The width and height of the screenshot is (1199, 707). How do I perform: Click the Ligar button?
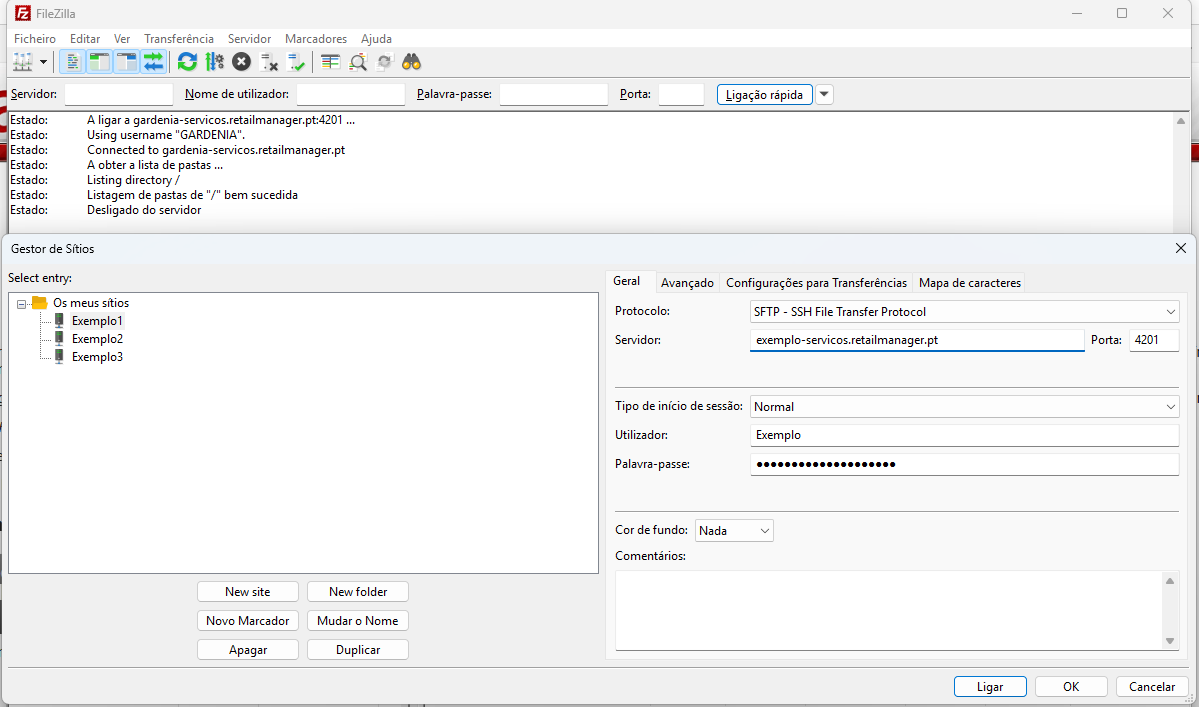(x=990, y=686)
